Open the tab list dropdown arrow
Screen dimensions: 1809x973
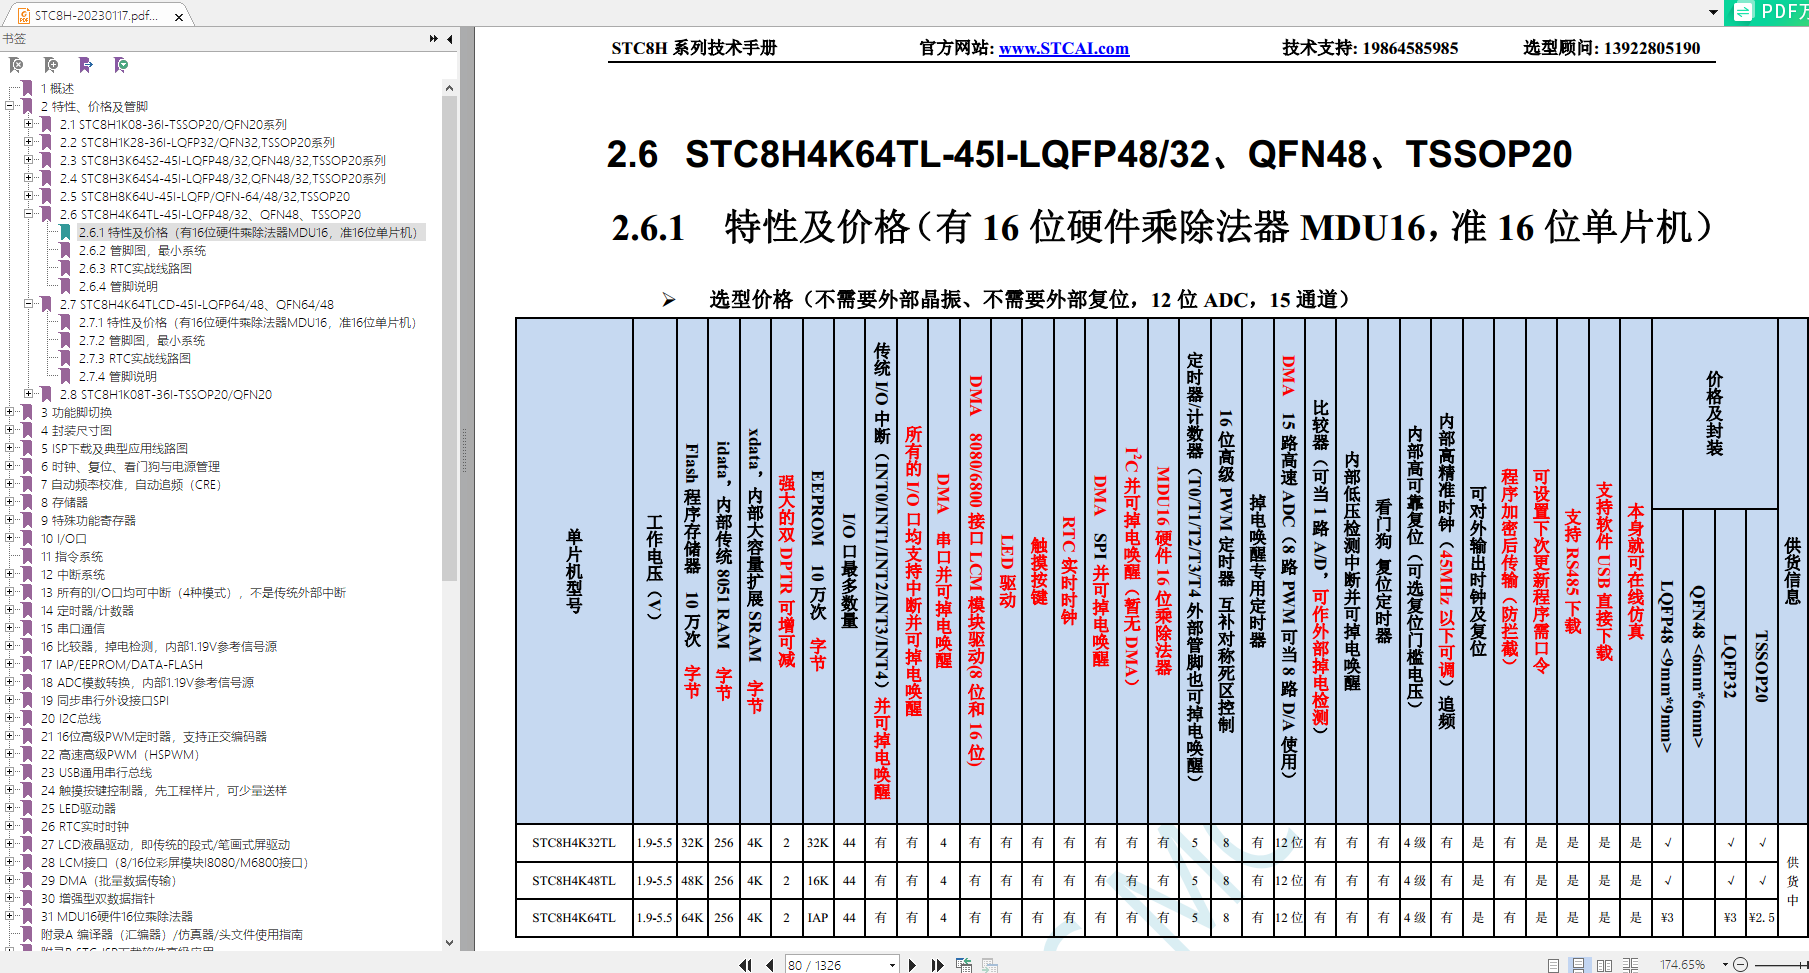coord(1713,13)
